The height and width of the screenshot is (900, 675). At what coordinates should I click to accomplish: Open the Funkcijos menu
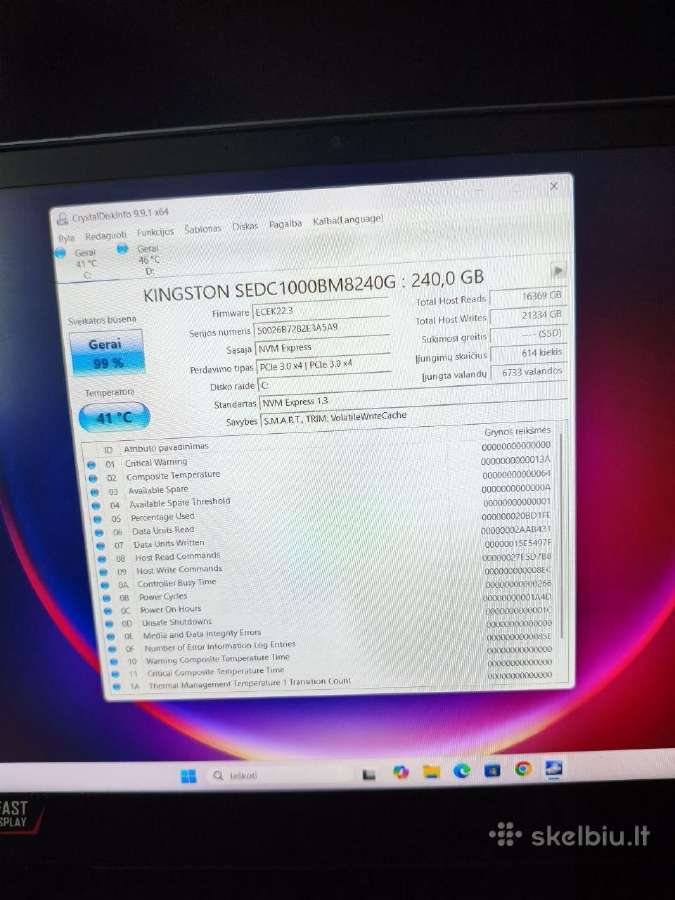[155, 232]
